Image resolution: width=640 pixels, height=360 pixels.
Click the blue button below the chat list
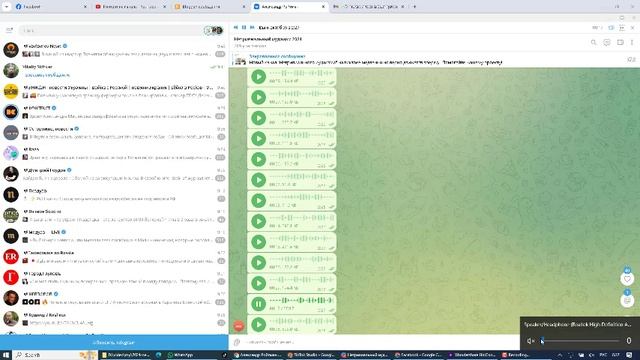tap(114, 342)
